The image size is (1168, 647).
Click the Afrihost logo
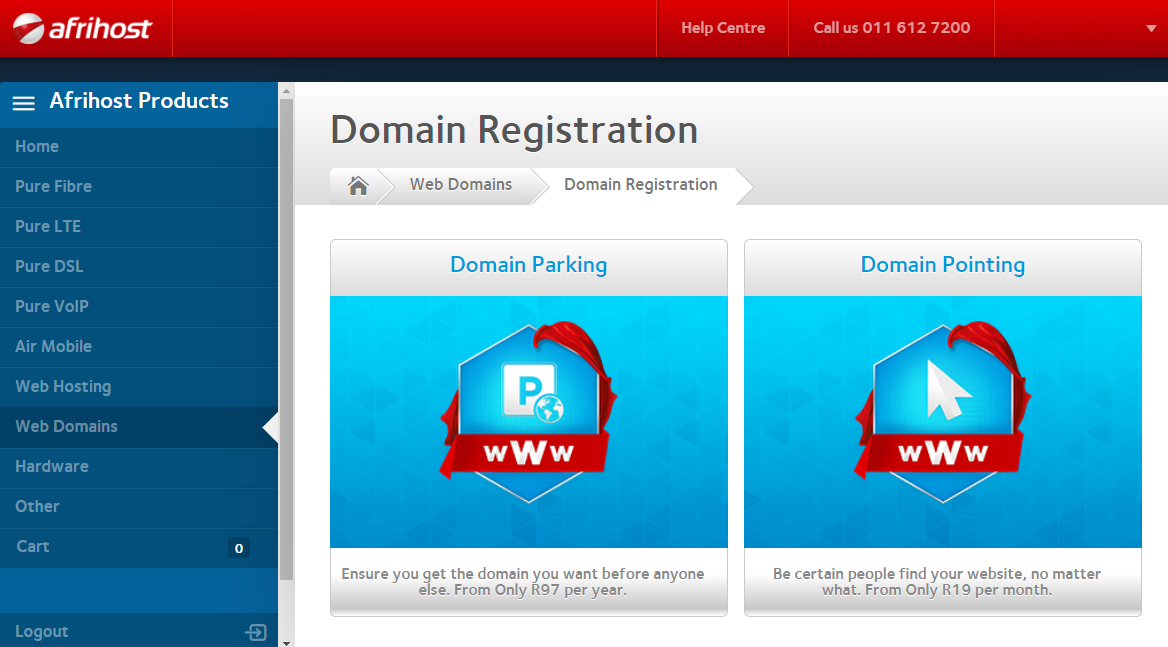83,28
